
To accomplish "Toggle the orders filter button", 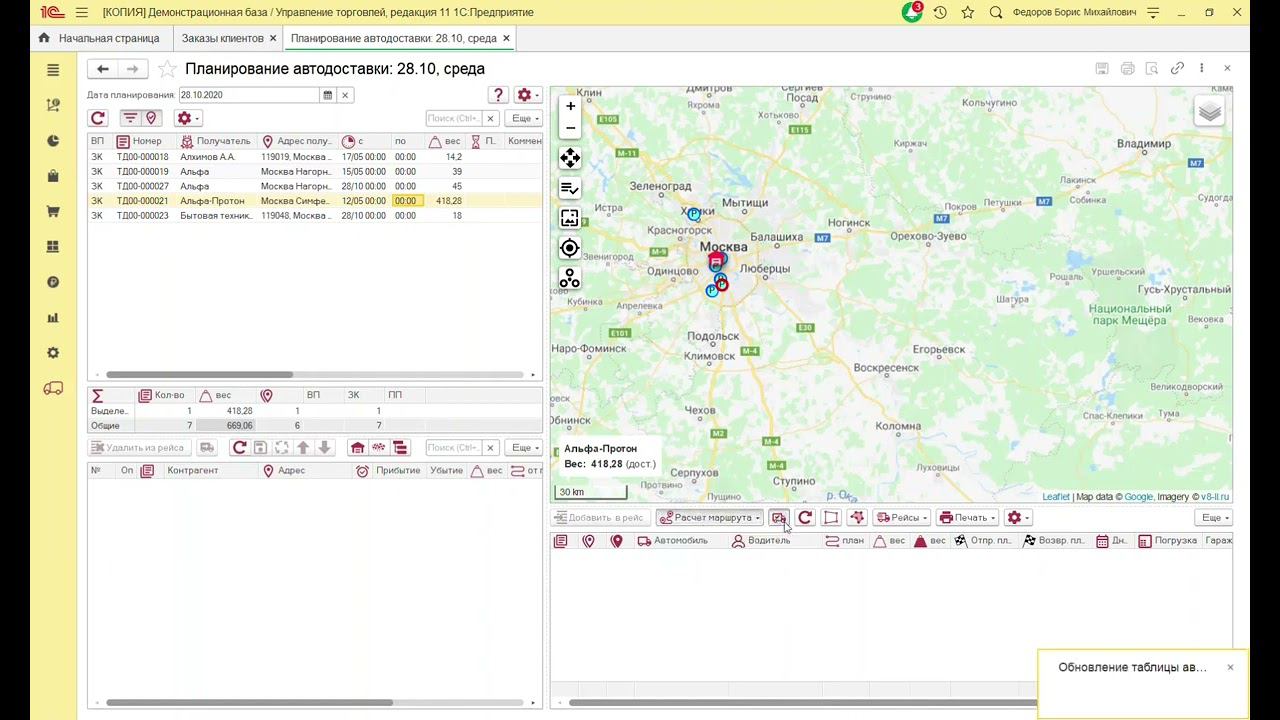I will tap(130, 118).
